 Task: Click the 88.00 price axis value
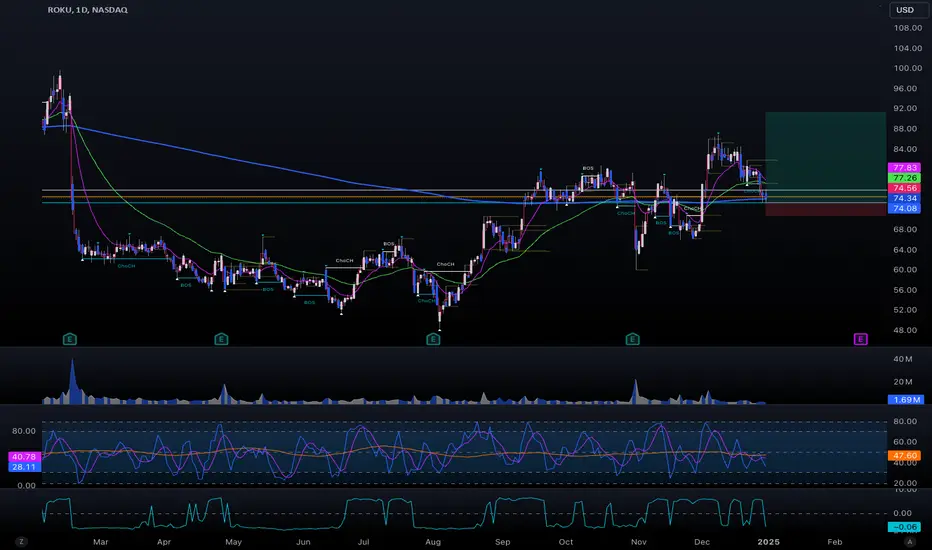905,128
